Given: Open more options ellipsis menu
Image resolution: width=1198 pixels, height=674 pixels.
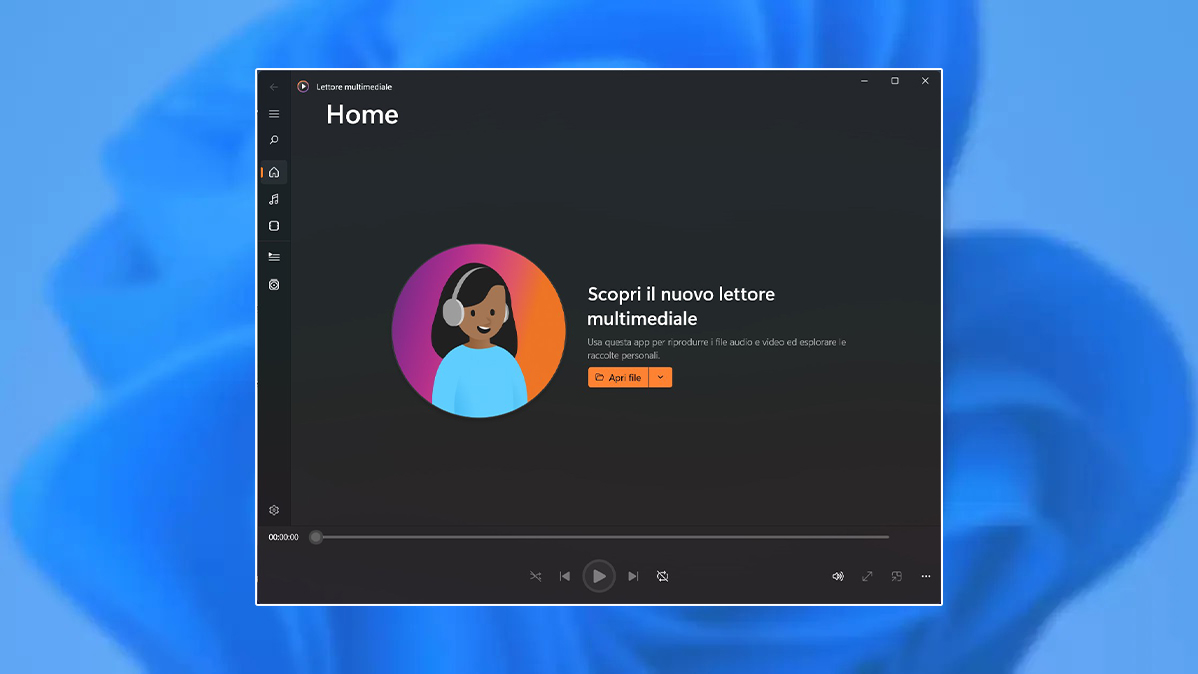Looking at the screenshot, I should click(x=926, y=576).
